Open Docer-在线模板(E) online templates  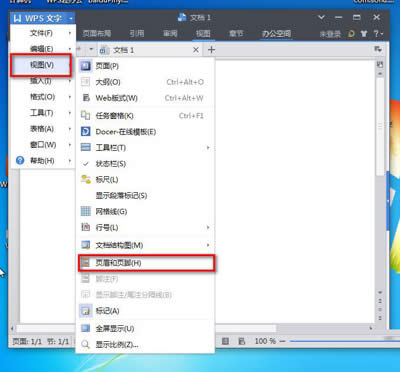[145, 132]
